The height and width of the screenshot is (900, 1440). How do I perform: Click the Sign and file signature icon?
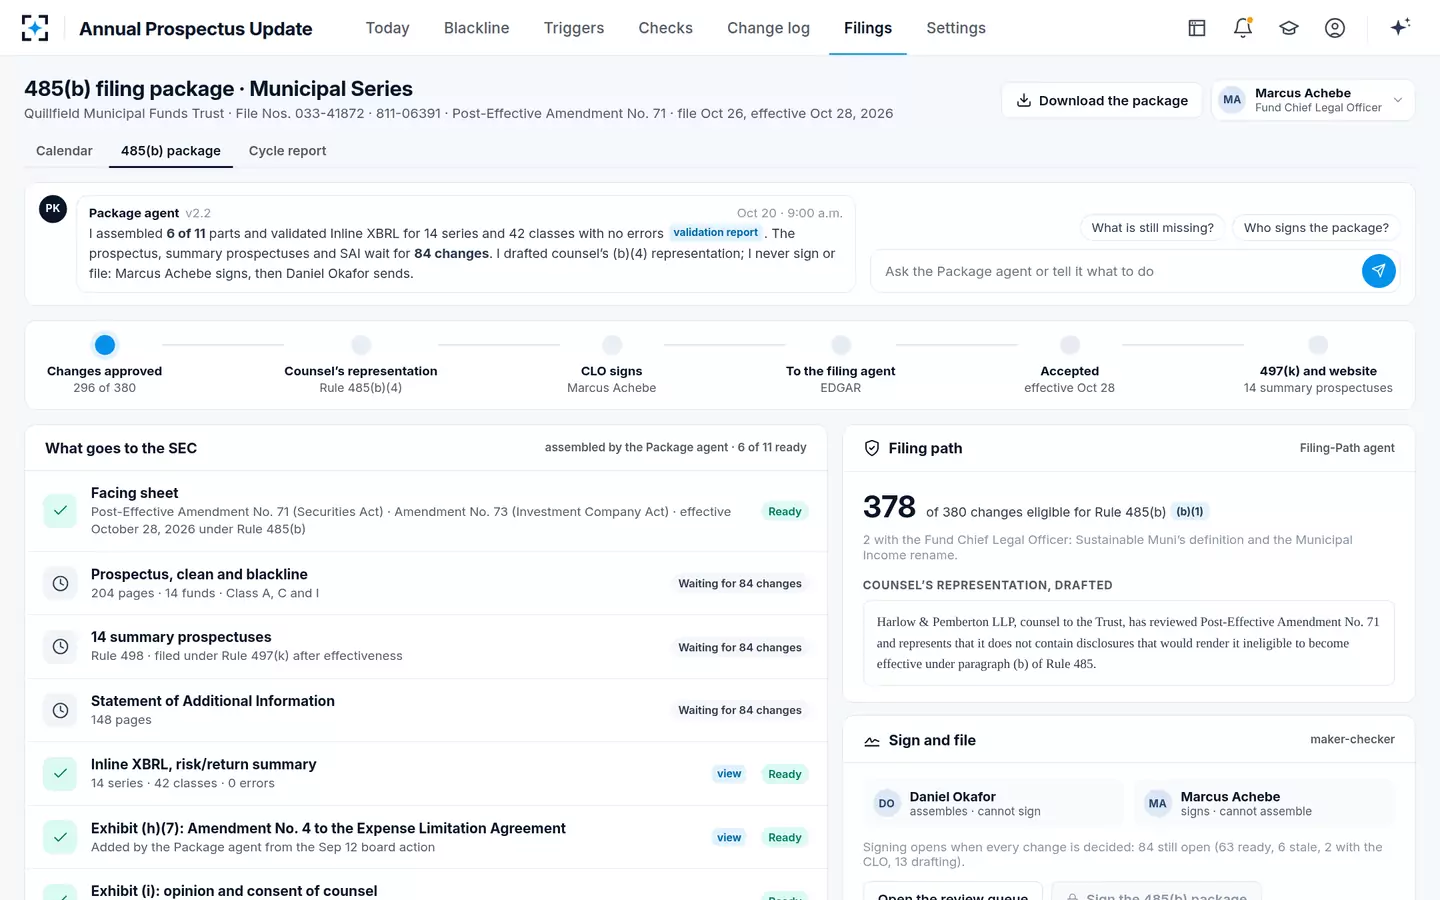coord(872,741)
